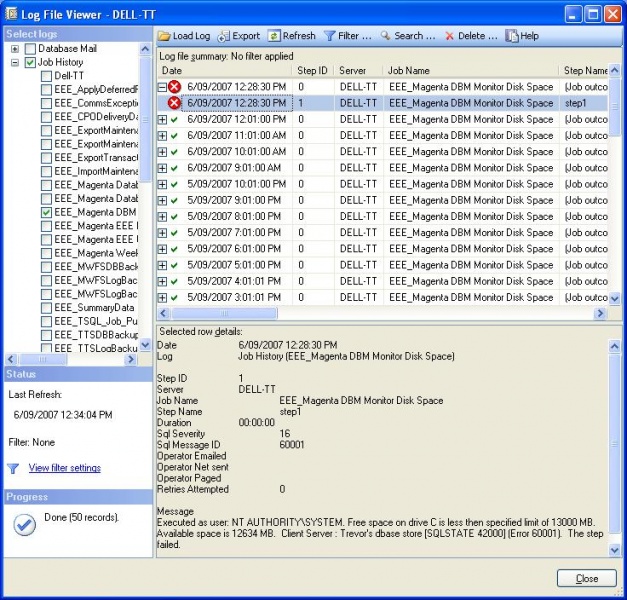
Task: Click the Load Log folder icon
Action: click(x=164, y=36)
